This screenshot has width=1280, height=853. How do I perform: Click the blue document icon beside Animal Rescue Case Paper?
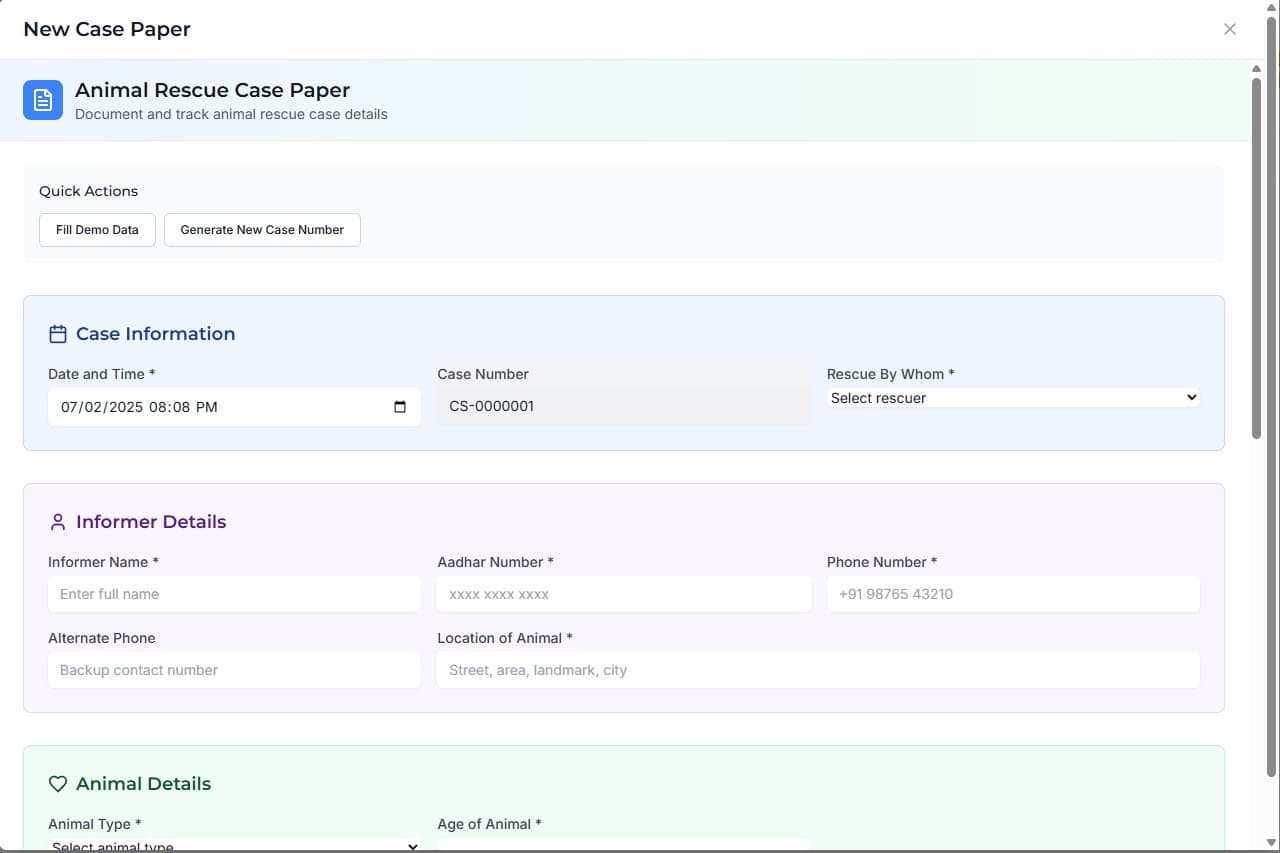tap(43, 100)
